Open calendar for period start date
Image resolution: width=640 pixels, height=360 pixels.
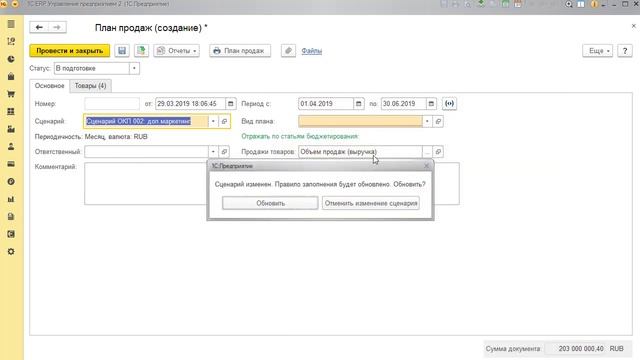coord(358,104)
